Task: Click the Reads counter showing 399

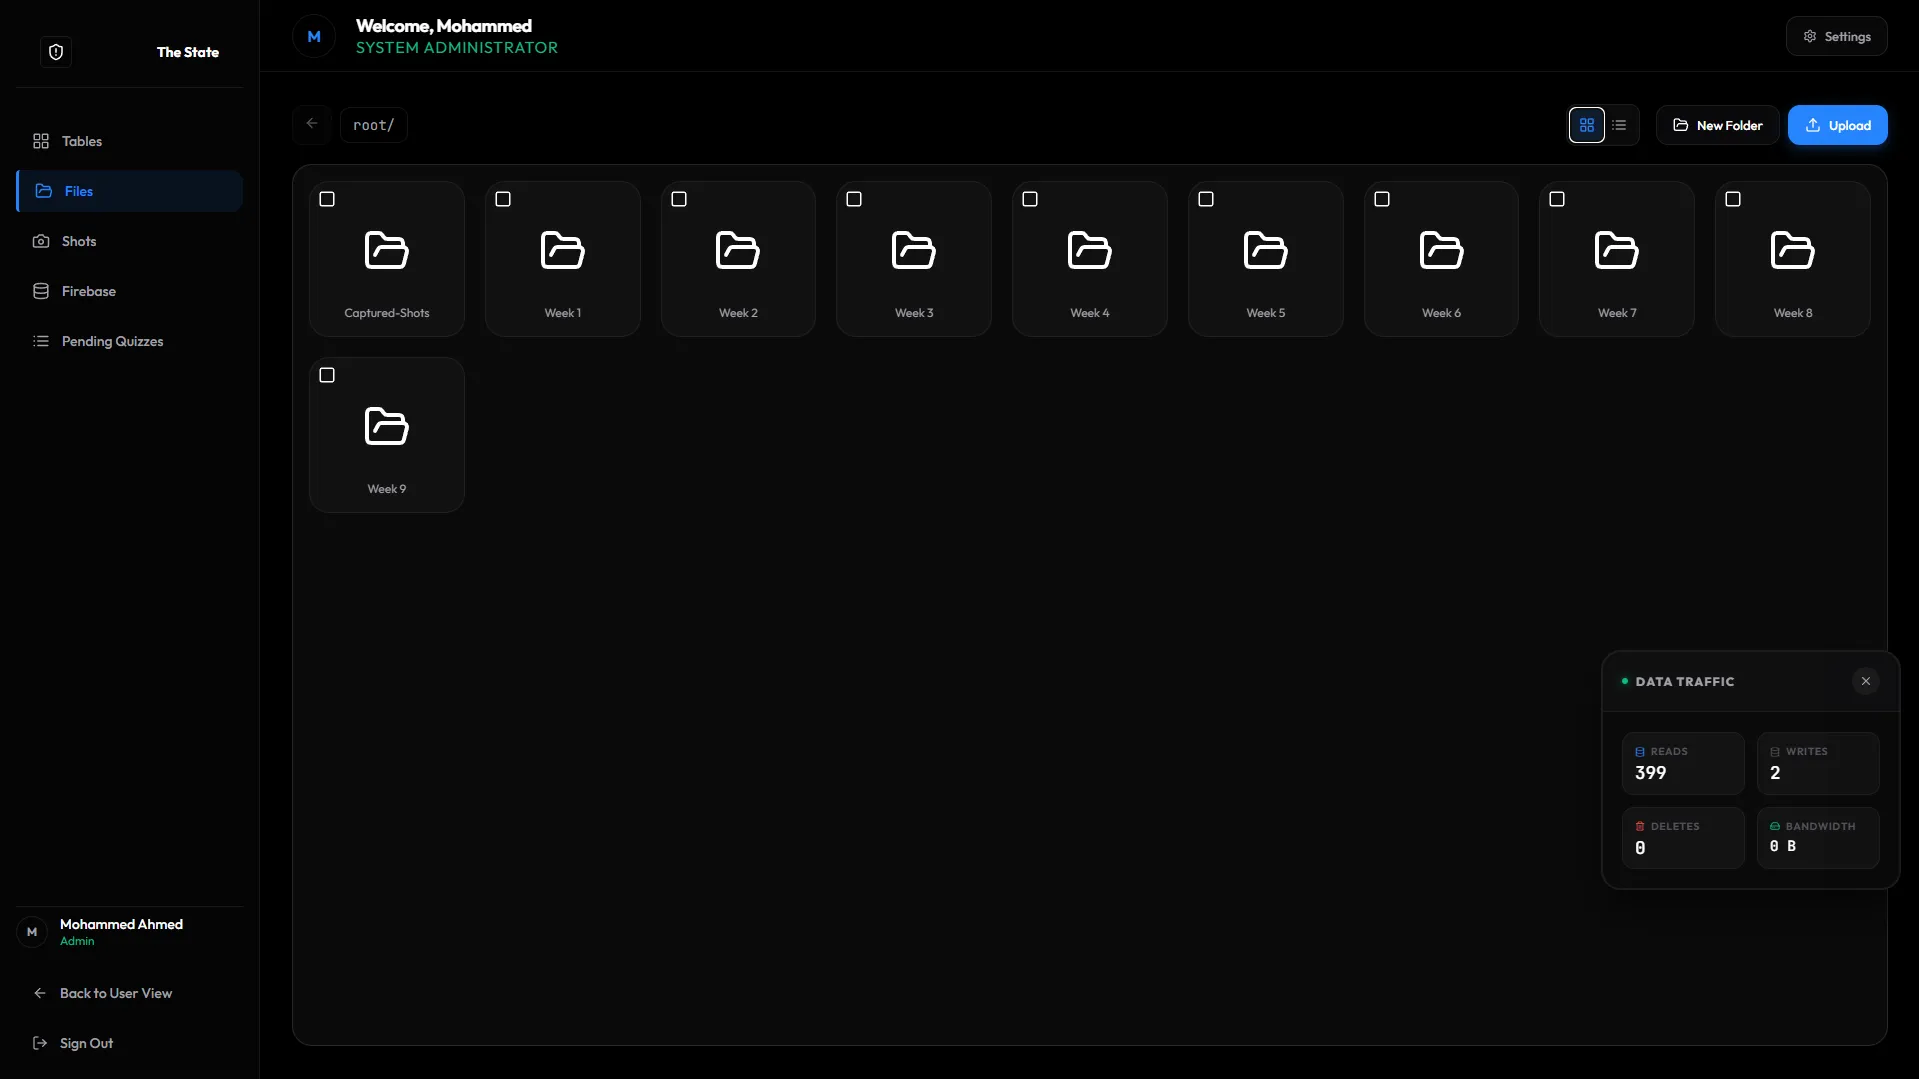Action: point(1683,763)
